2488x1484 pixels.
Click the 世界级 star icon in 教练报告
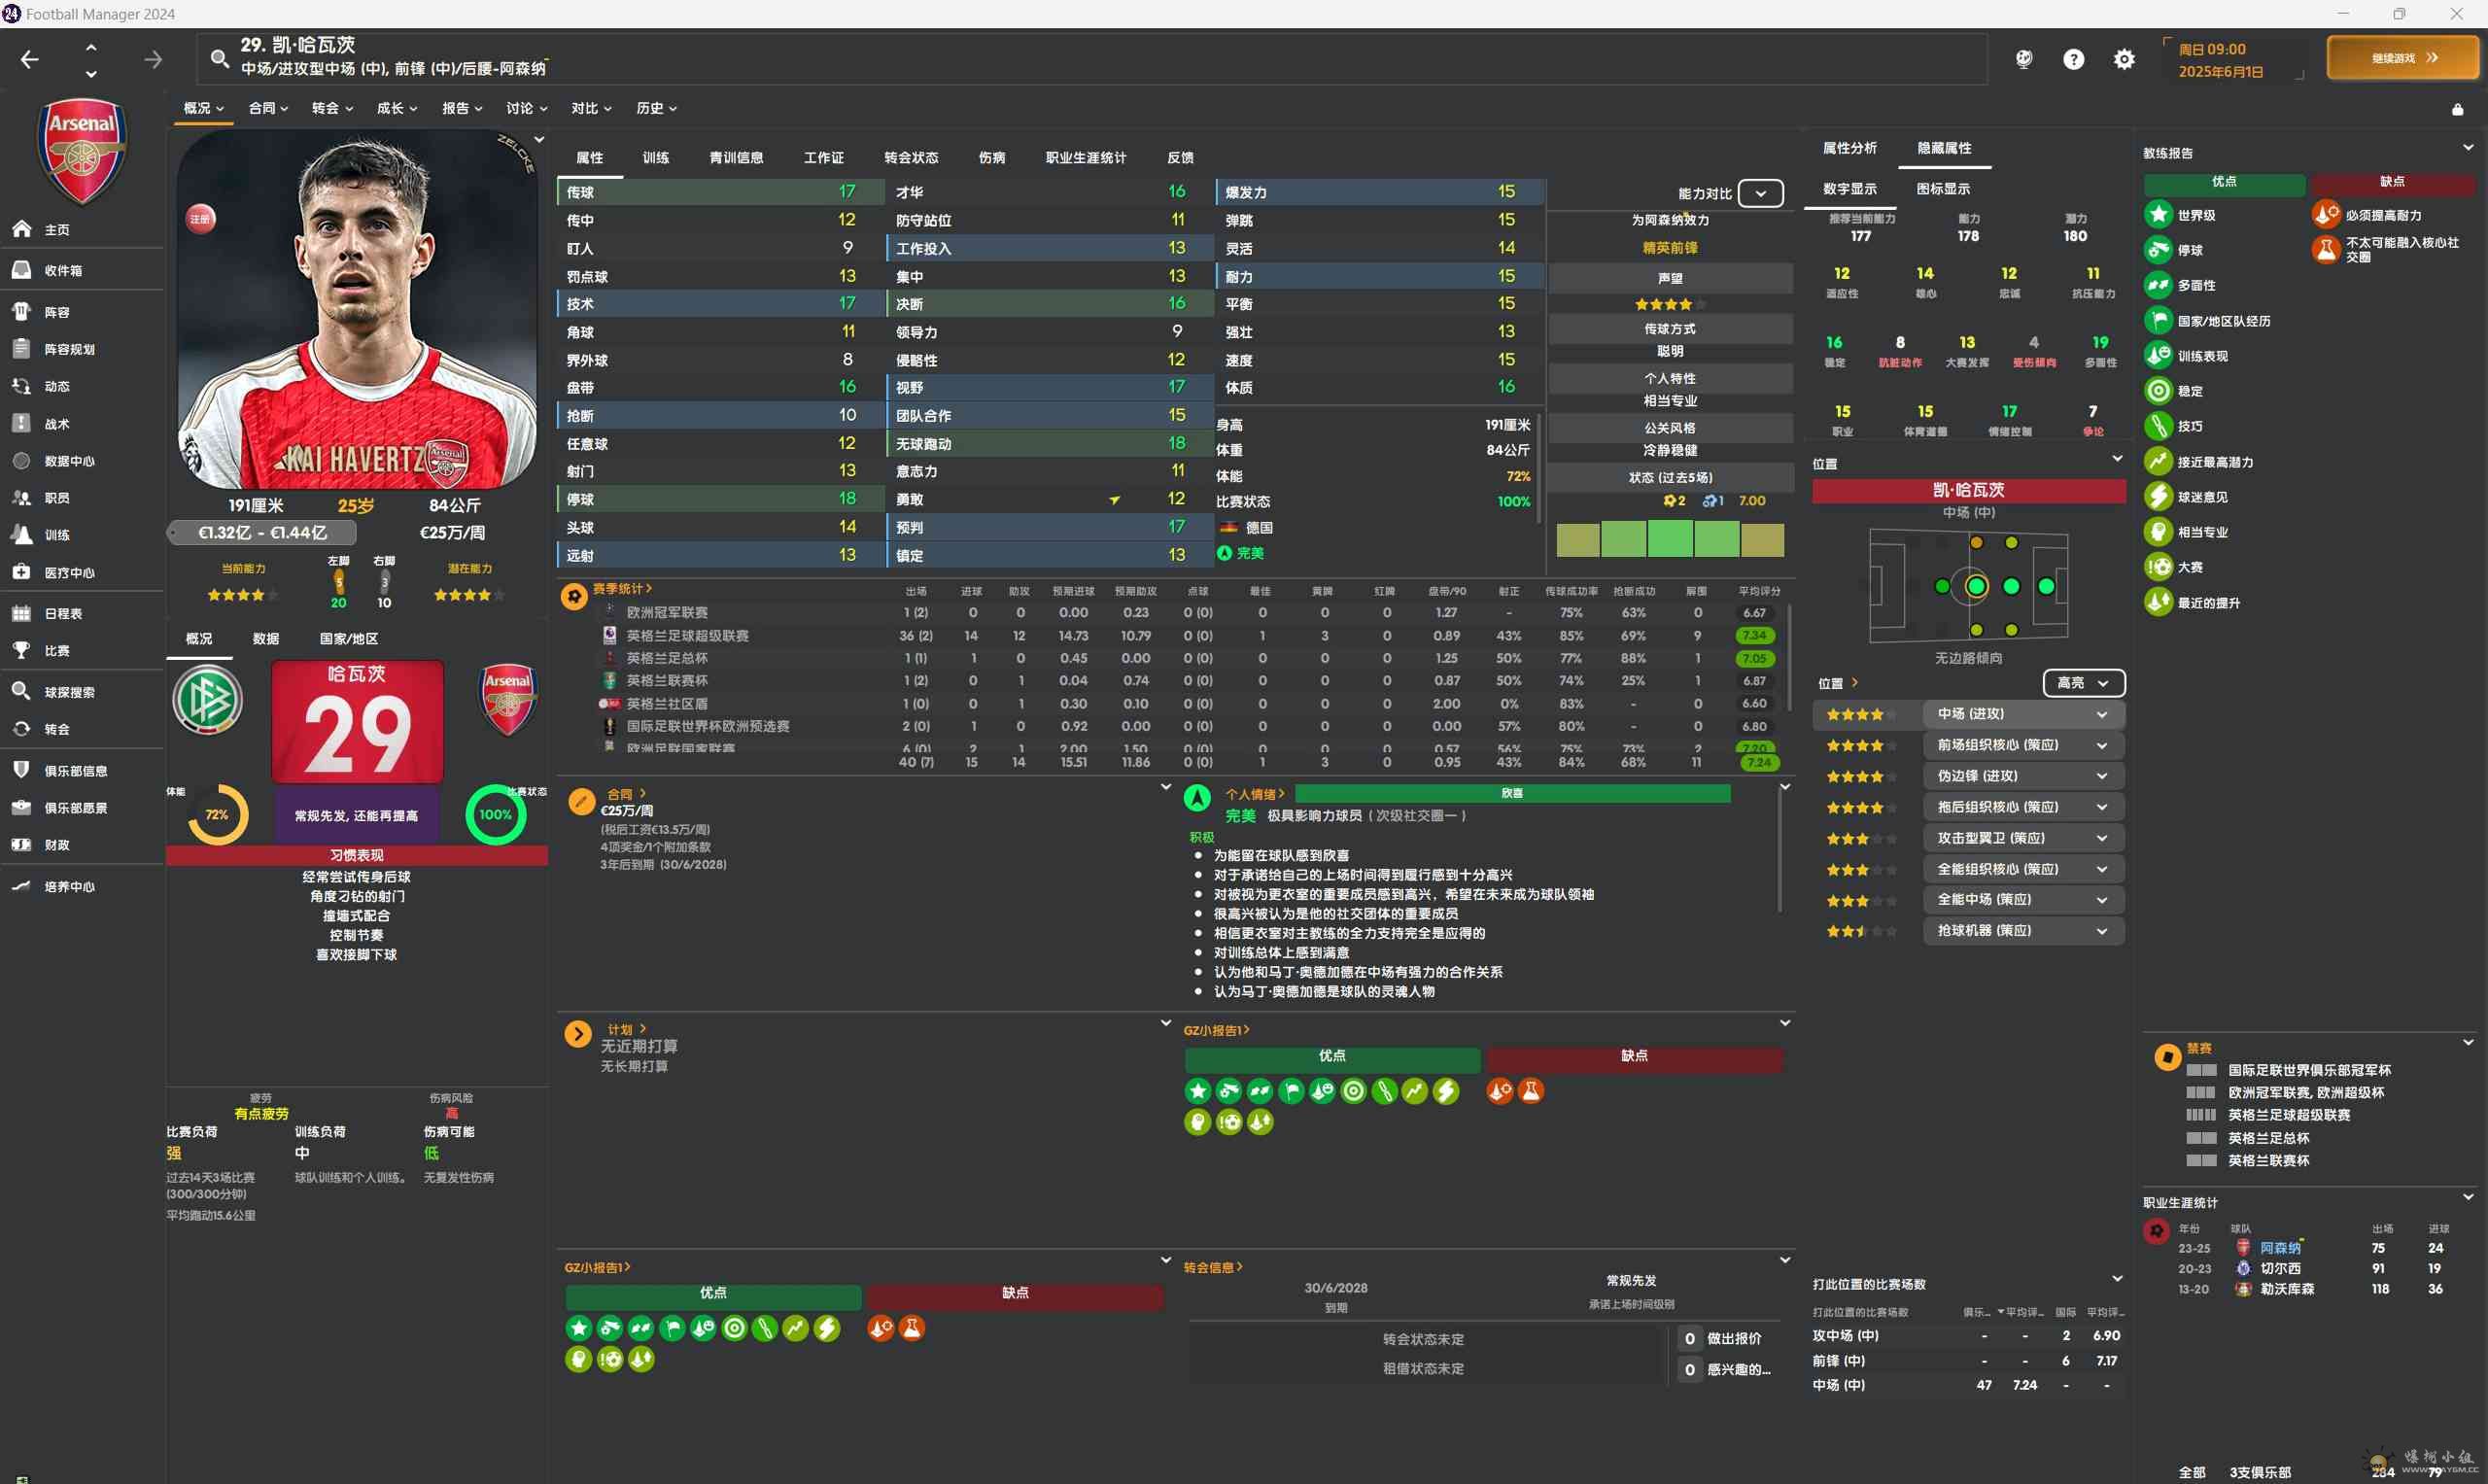coord(2158,214)
